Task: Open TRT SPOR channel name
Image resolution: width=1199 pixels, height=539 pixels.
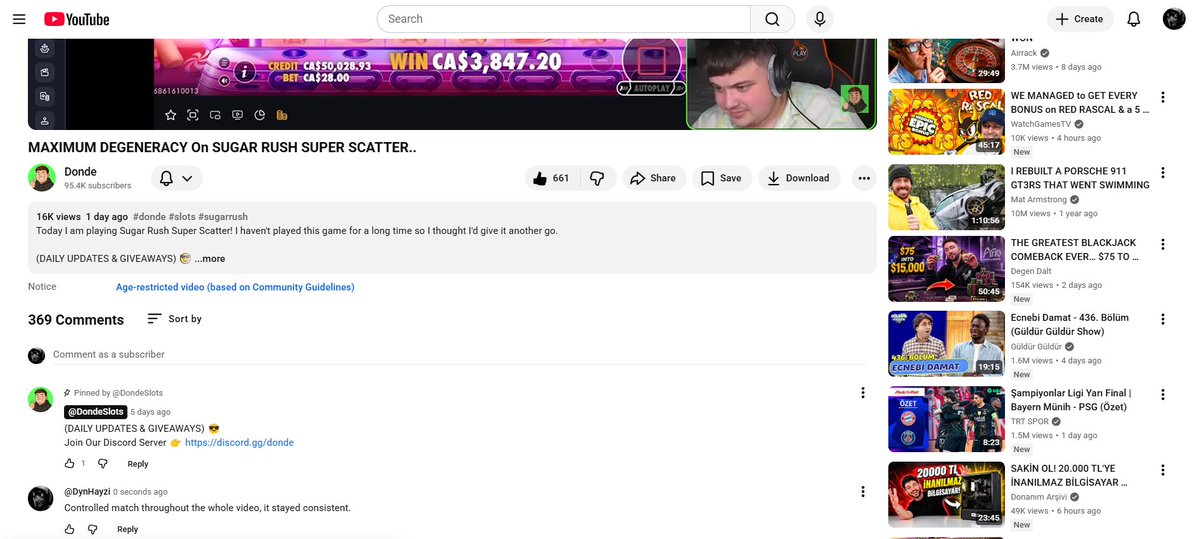Action: point(1031,421)
